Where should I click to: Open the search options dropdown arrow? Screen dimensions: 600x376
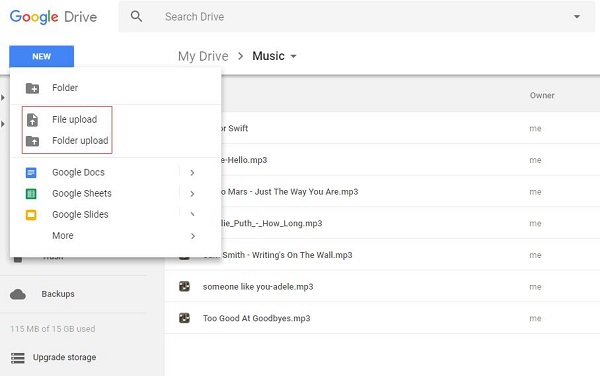tap(577, 16)
